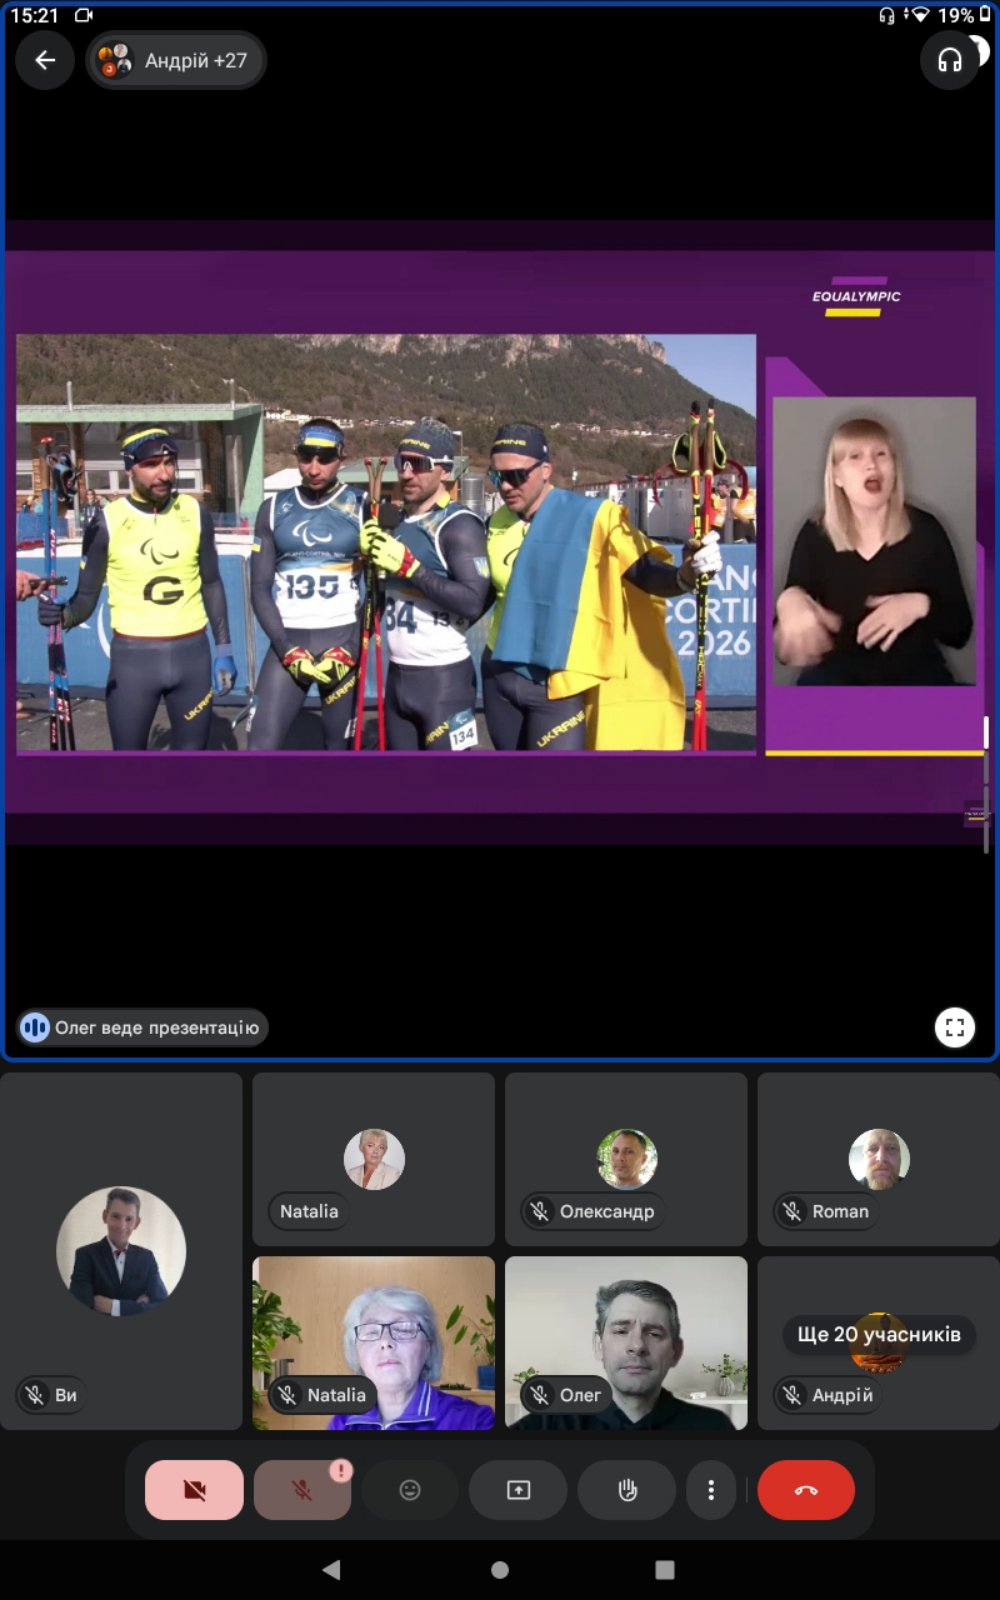Image resolution: width=1000 pixels, height=1600 pixels.
Task: Raise your hand
Action: [x=627, y=1490]
